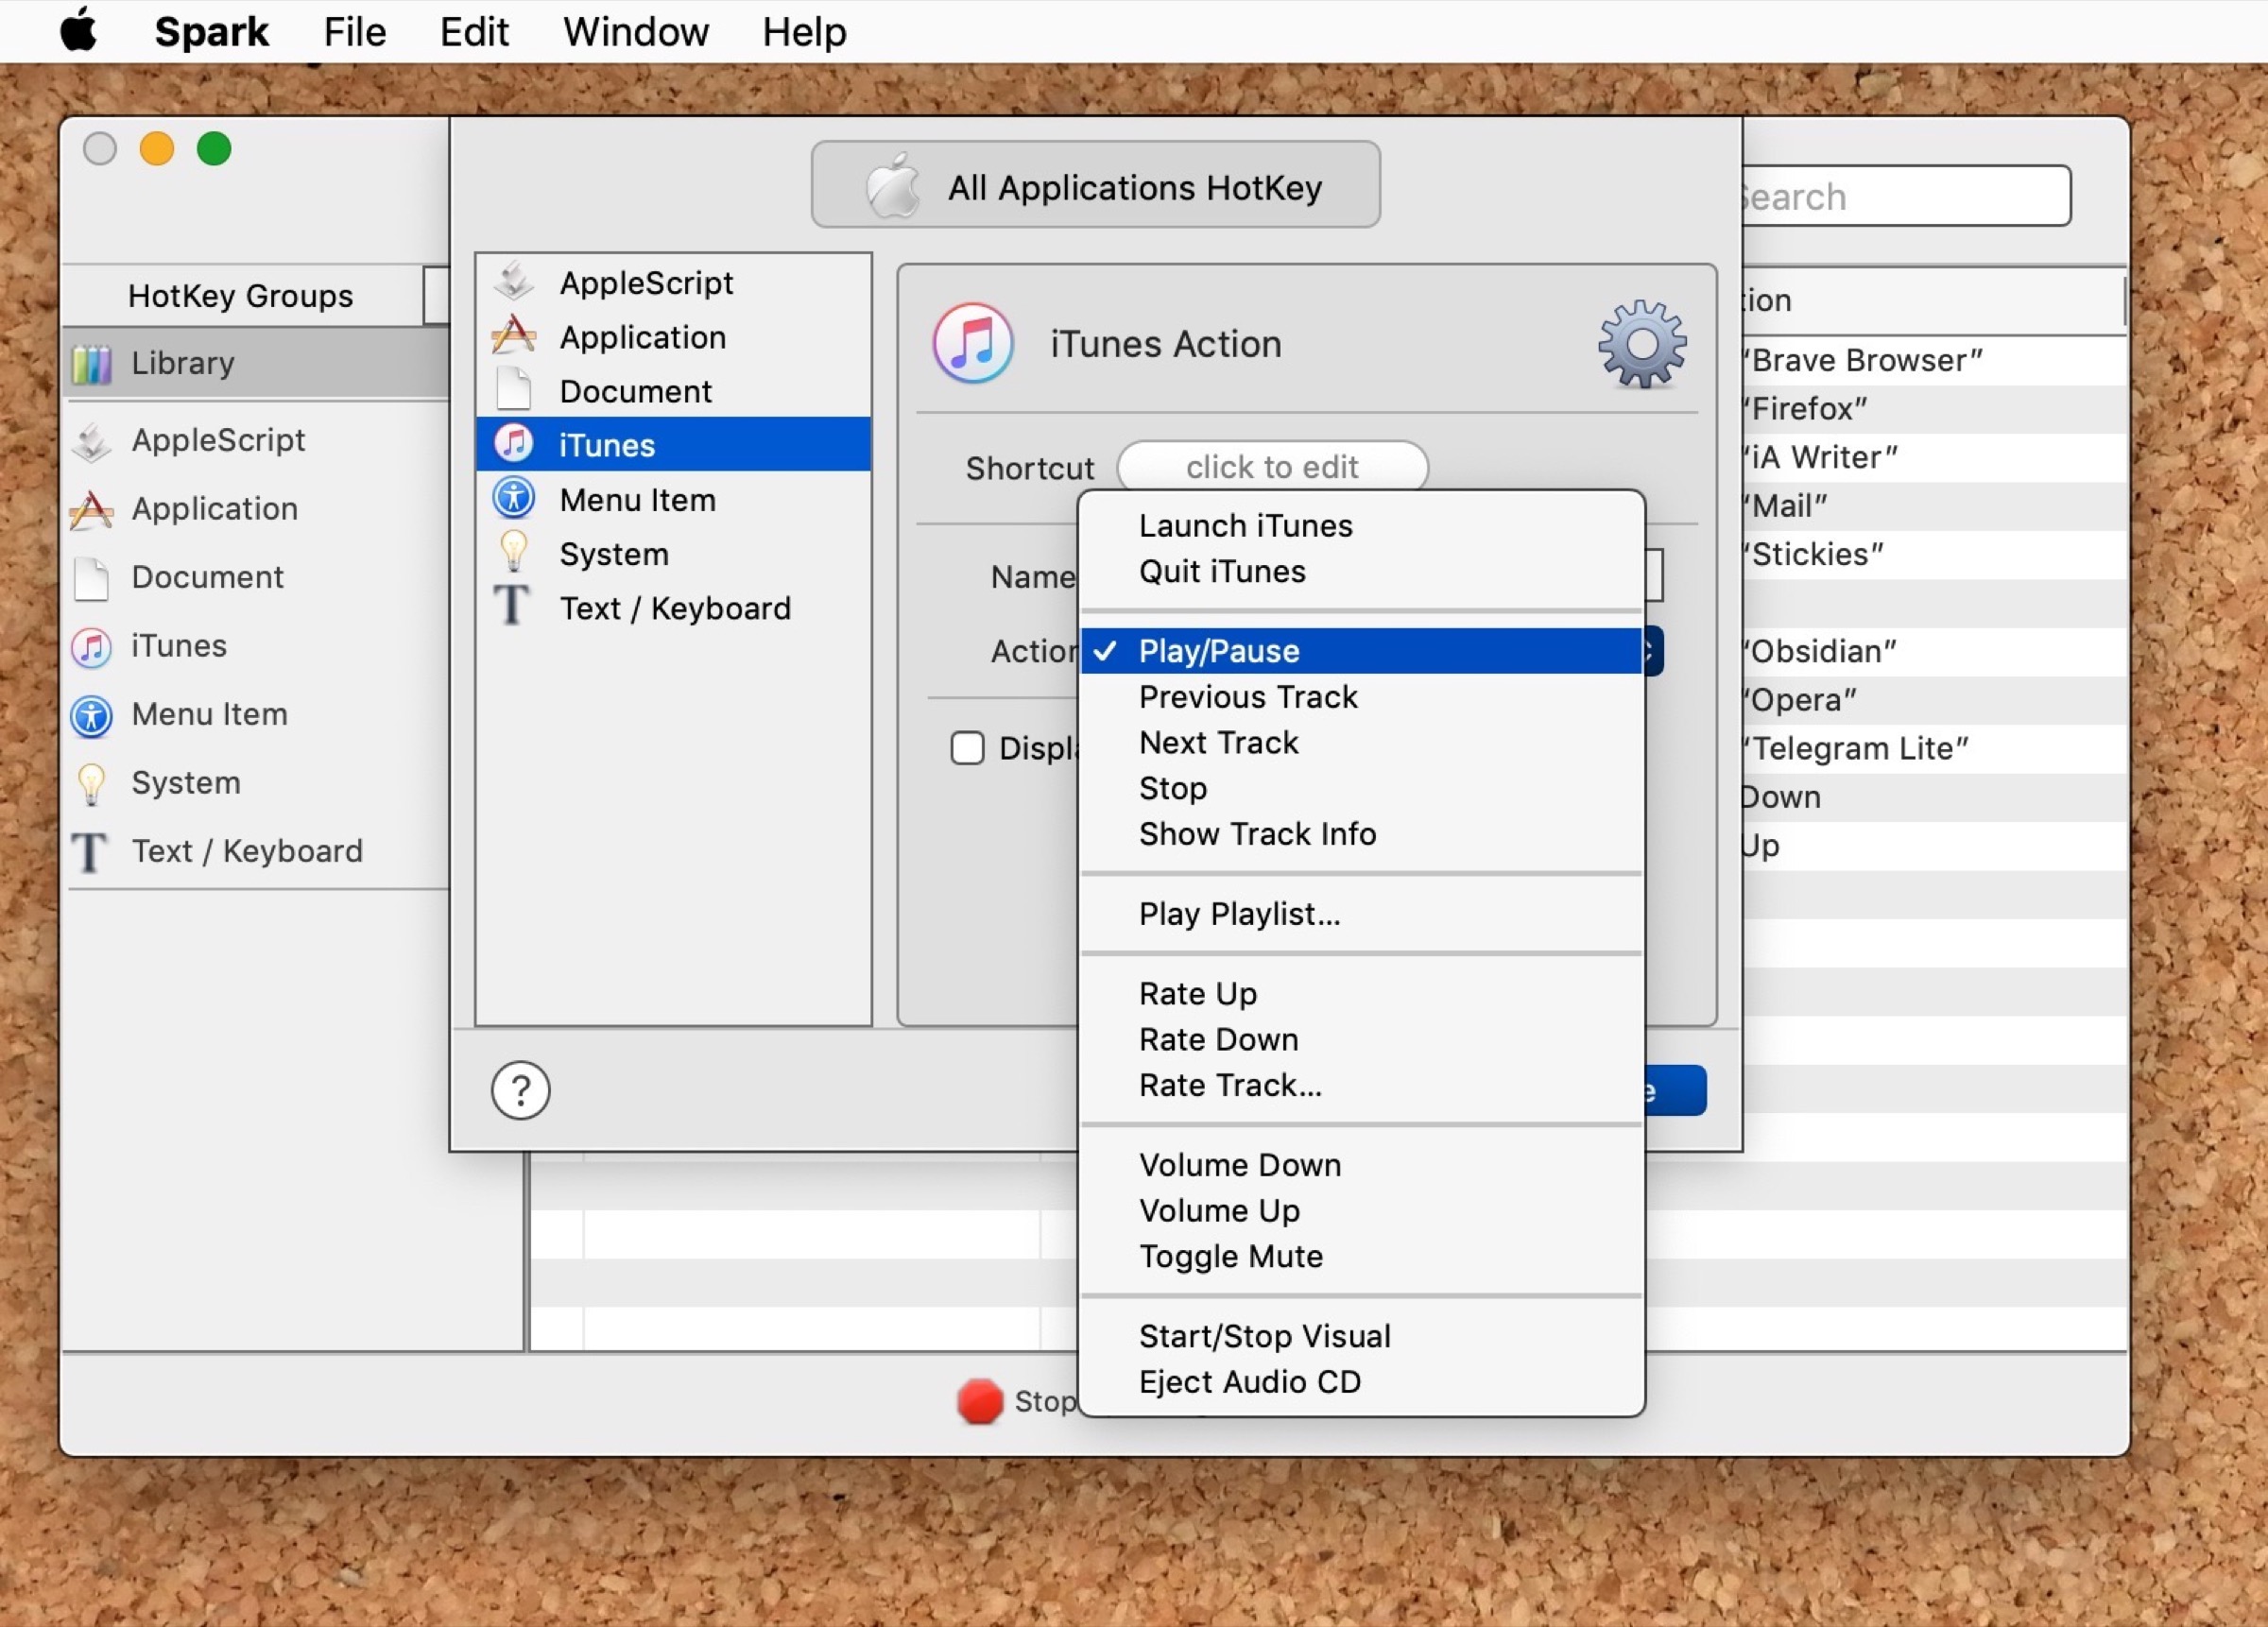Viewport: 2268px width, 1627px height.
Task: Click the iTunes Action gear icon
Action: [x=1641, y=343]
